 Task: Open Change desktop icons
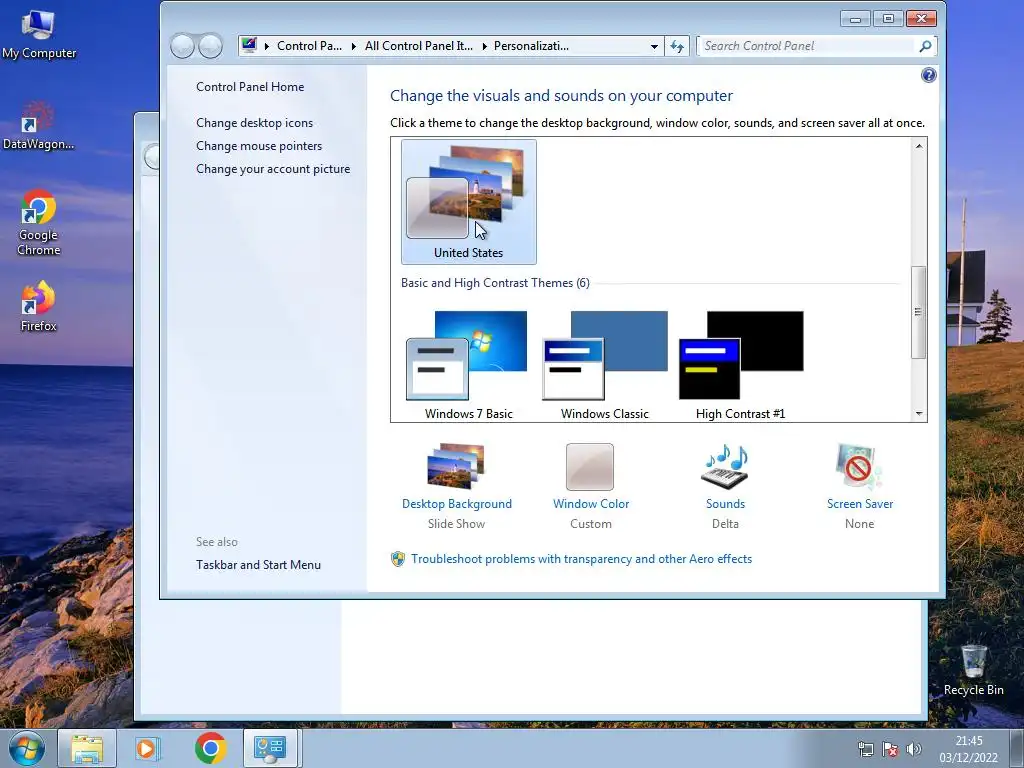[x=254, y=123]
